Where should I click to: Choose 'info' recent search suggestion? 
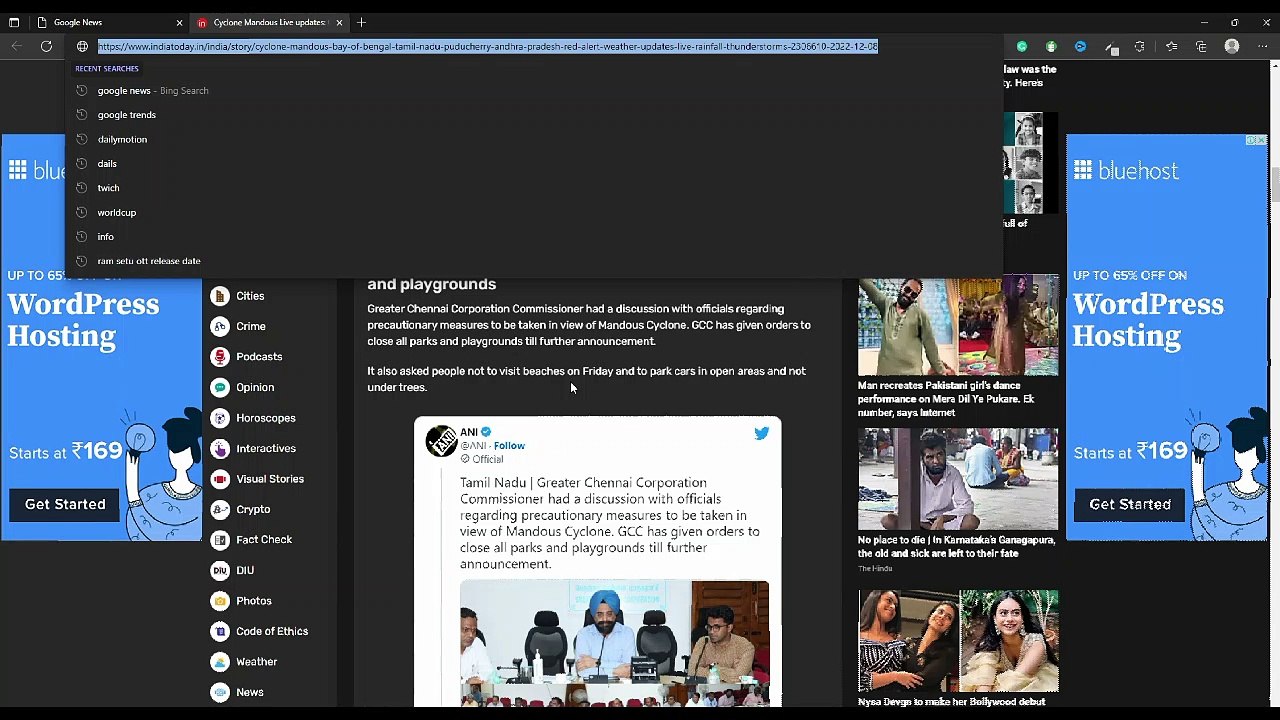tap(534, 236)
